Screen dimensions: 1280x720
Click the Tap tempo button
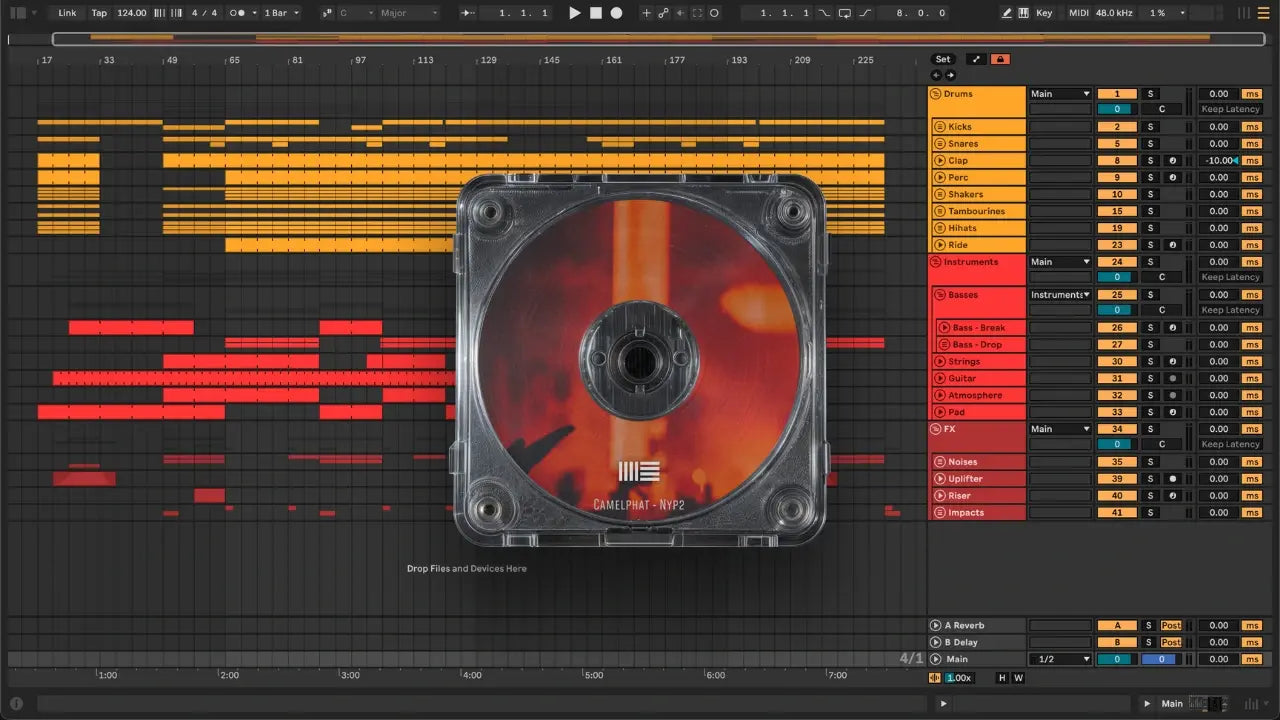point(99,13)
